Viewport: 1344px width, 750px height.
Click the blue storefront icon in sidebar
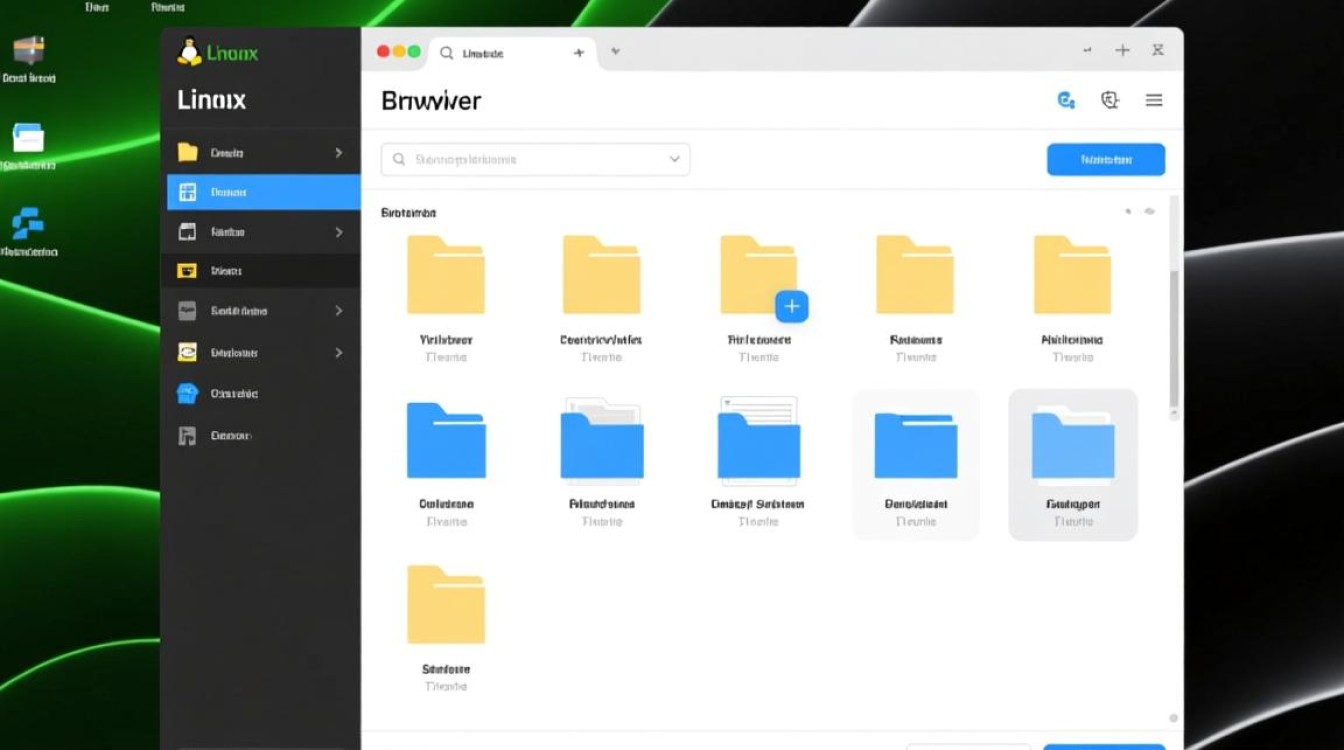coord(187,393)
